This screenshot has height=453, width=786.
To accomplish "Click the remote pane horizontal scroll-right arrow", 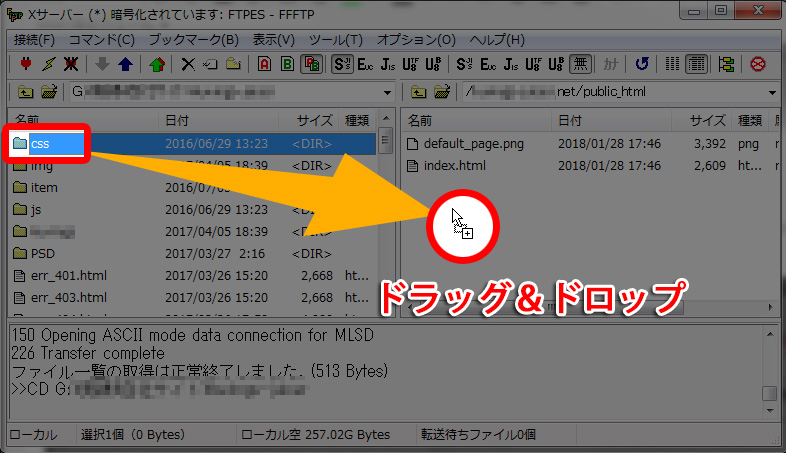I will [770, 307].
